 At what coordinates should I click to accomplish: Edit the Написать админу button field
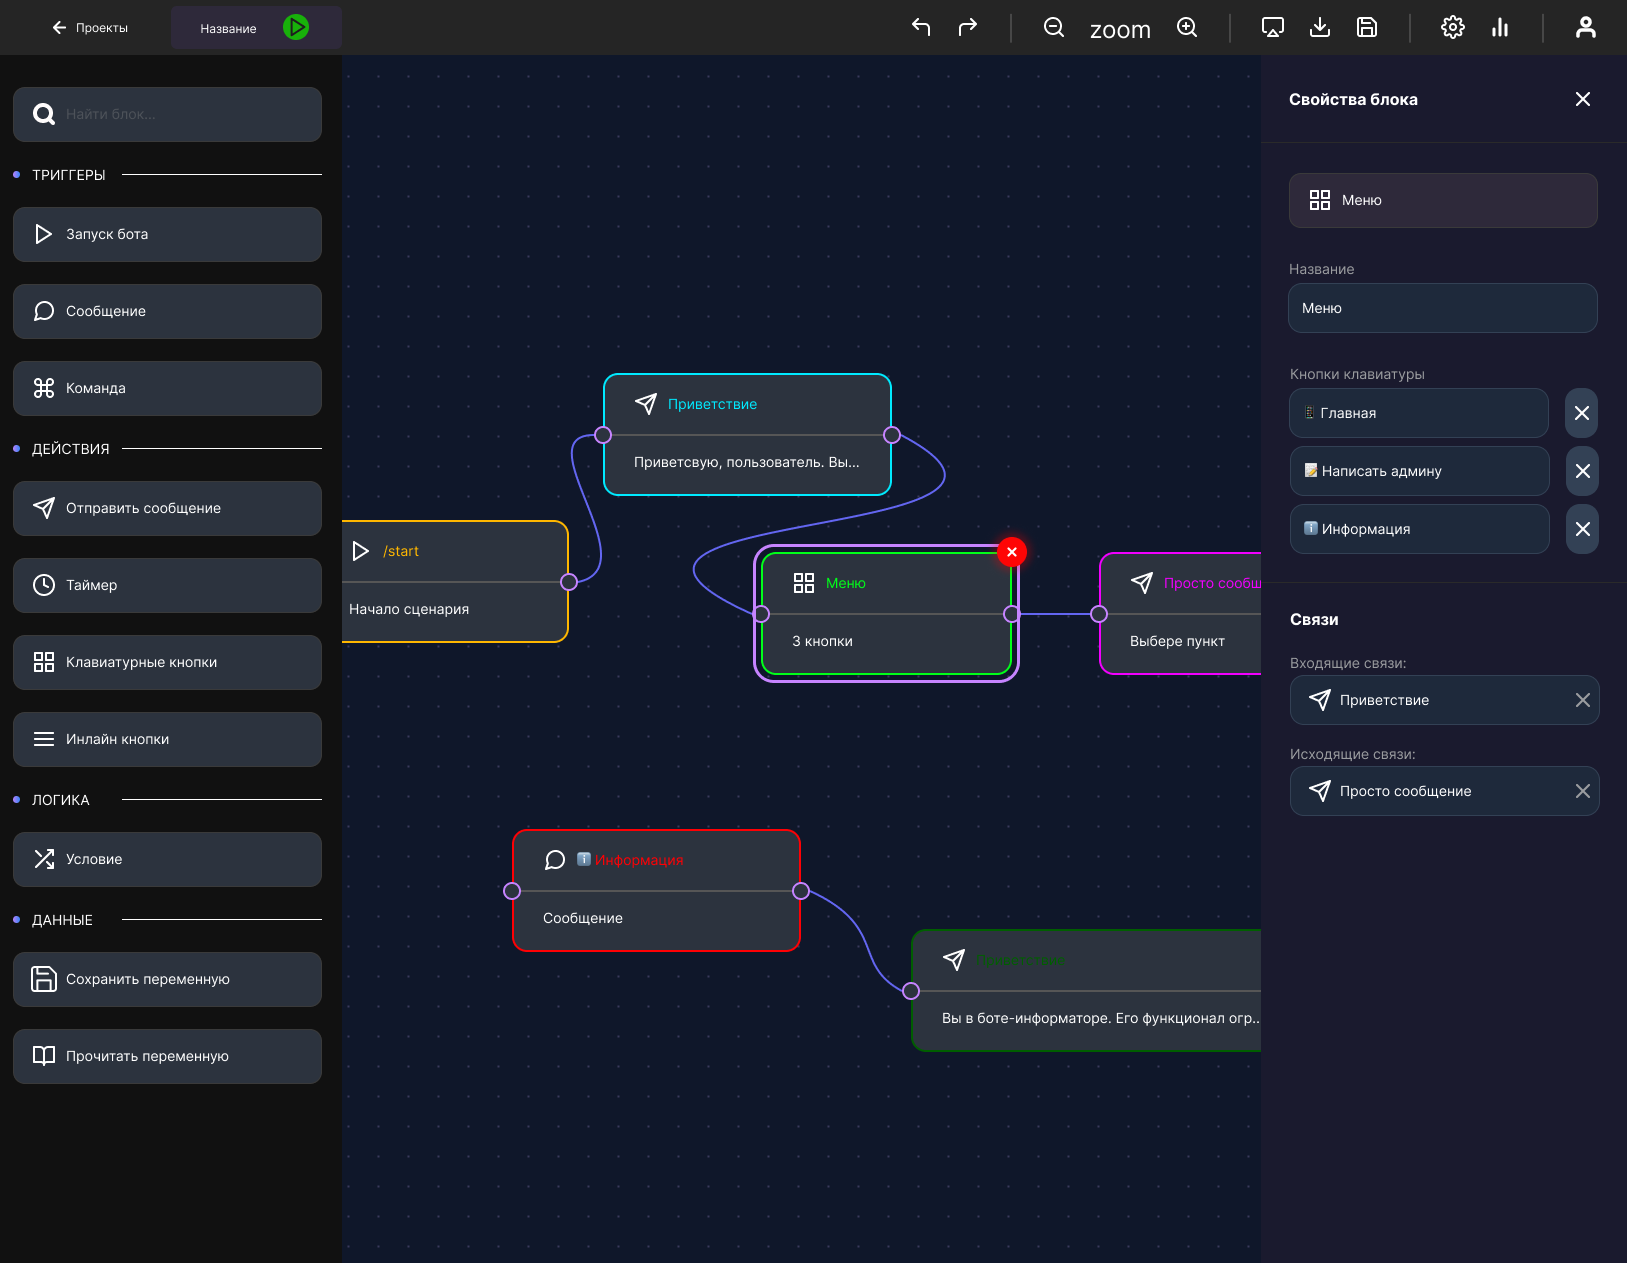click(x=1419, y=471)
